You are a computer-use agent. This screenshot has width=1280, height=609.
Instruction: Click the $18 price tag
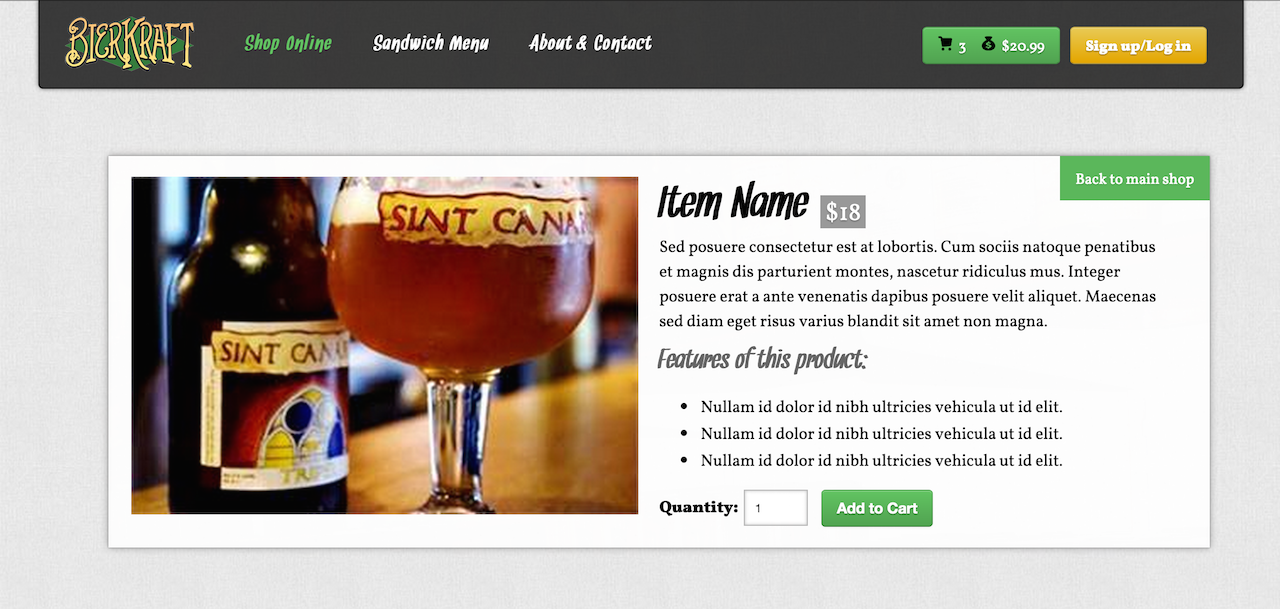click(843, 212)
